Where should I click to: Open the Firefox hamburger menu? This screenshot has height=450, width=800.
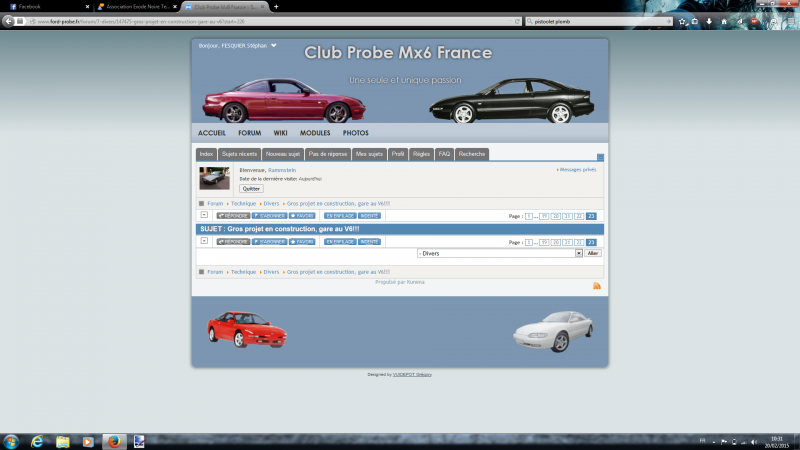791,21
